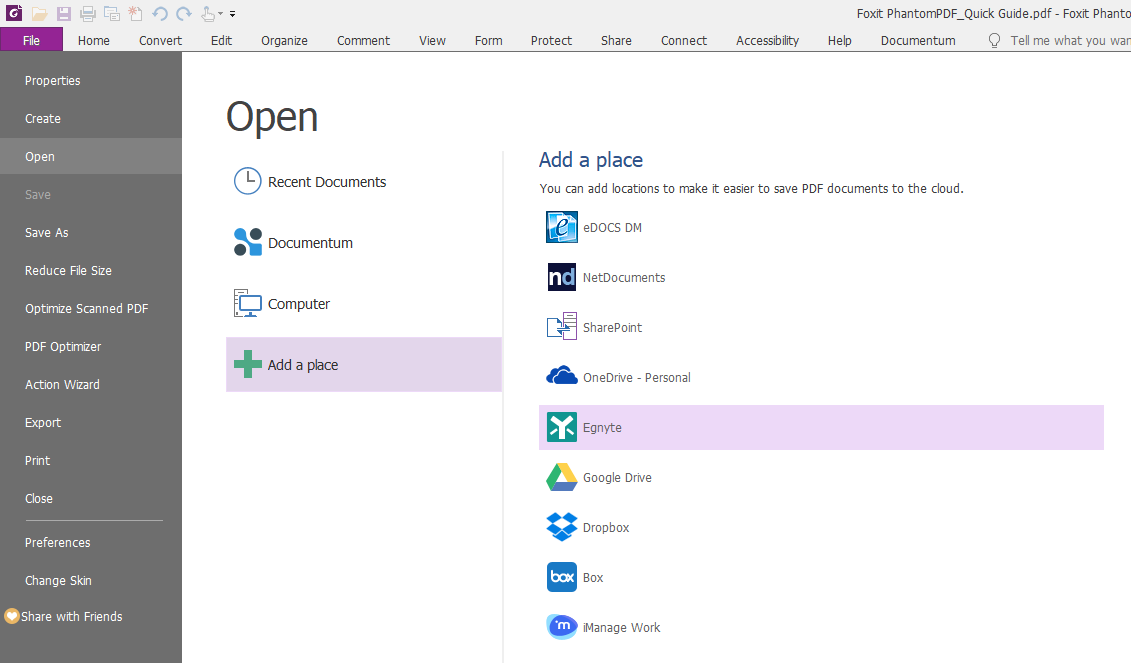Click the Save icon in quick access toolbar
This screenshot has height=663, width=1131.
[62, 13]
